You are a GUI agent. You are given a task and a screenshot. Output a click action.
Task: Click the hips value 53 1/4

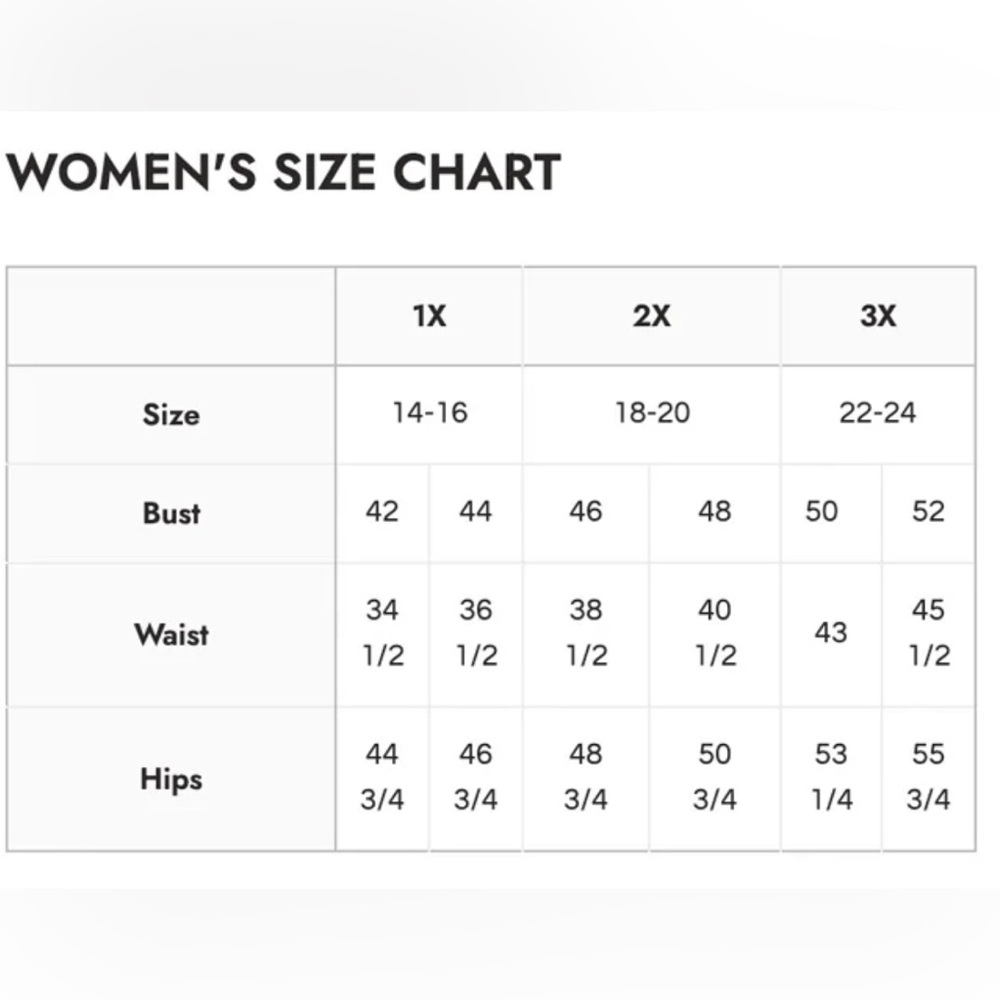[831, 777]
